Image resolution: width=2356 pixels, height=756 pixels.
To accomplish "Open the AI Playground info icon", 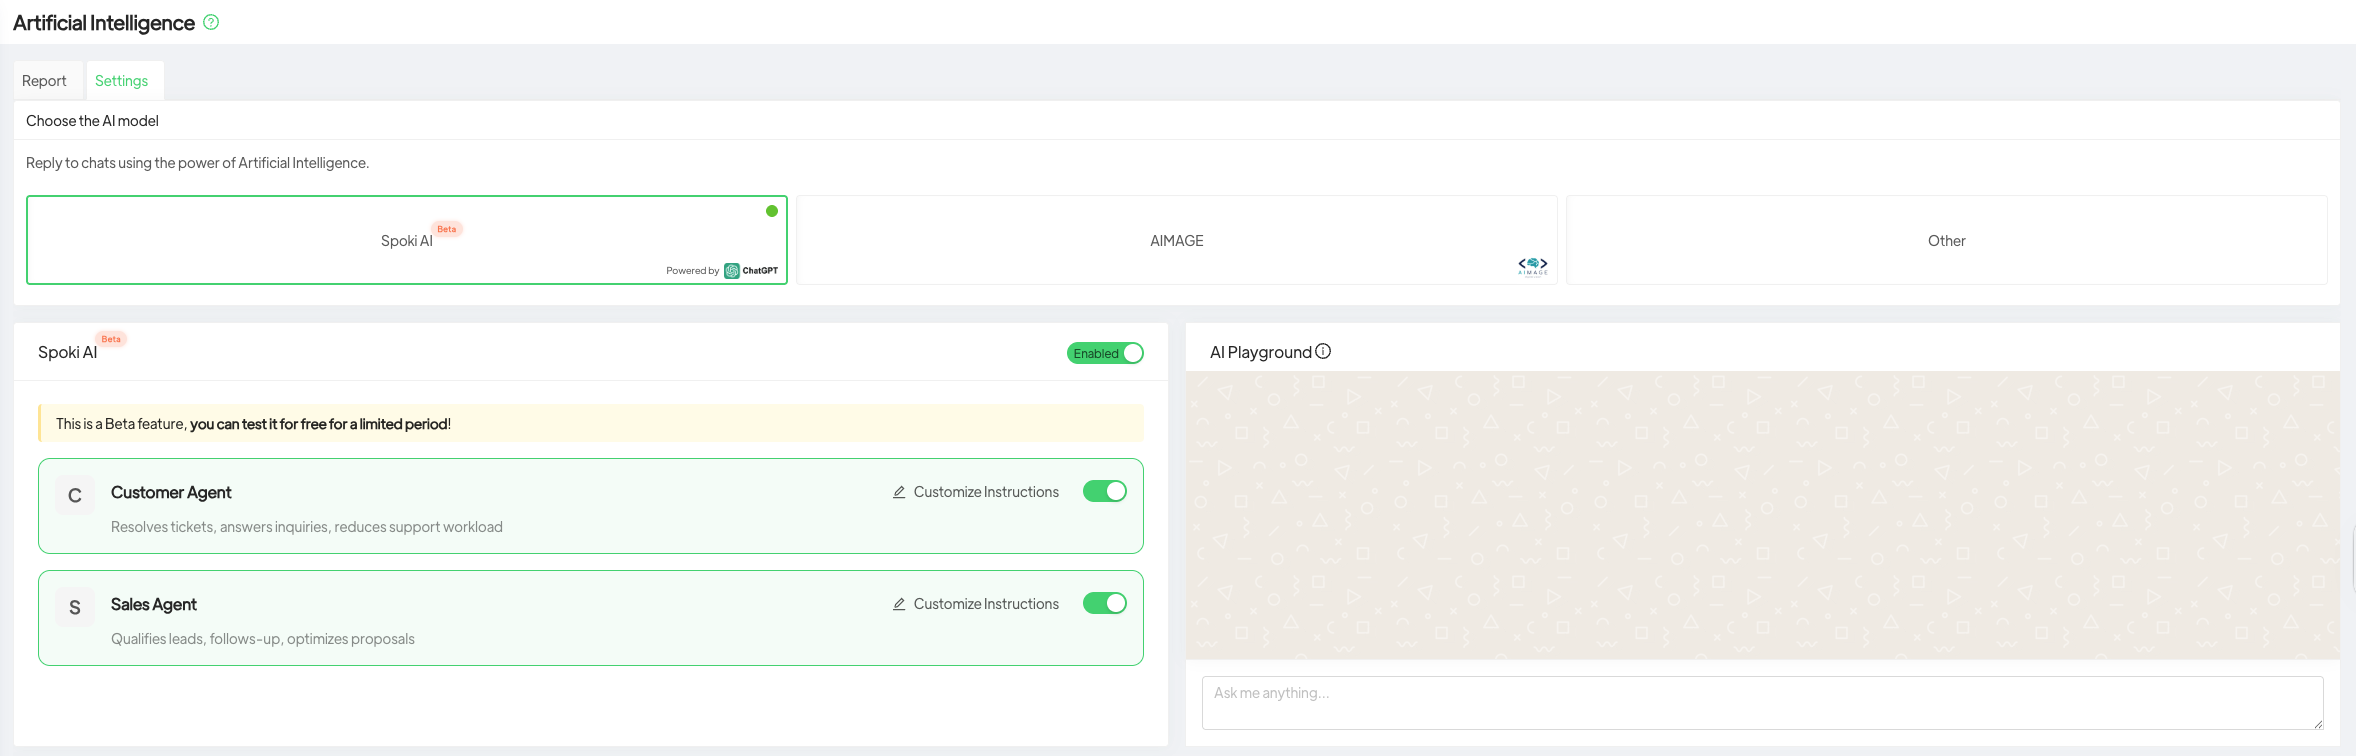I will [x=1323, y=351].
